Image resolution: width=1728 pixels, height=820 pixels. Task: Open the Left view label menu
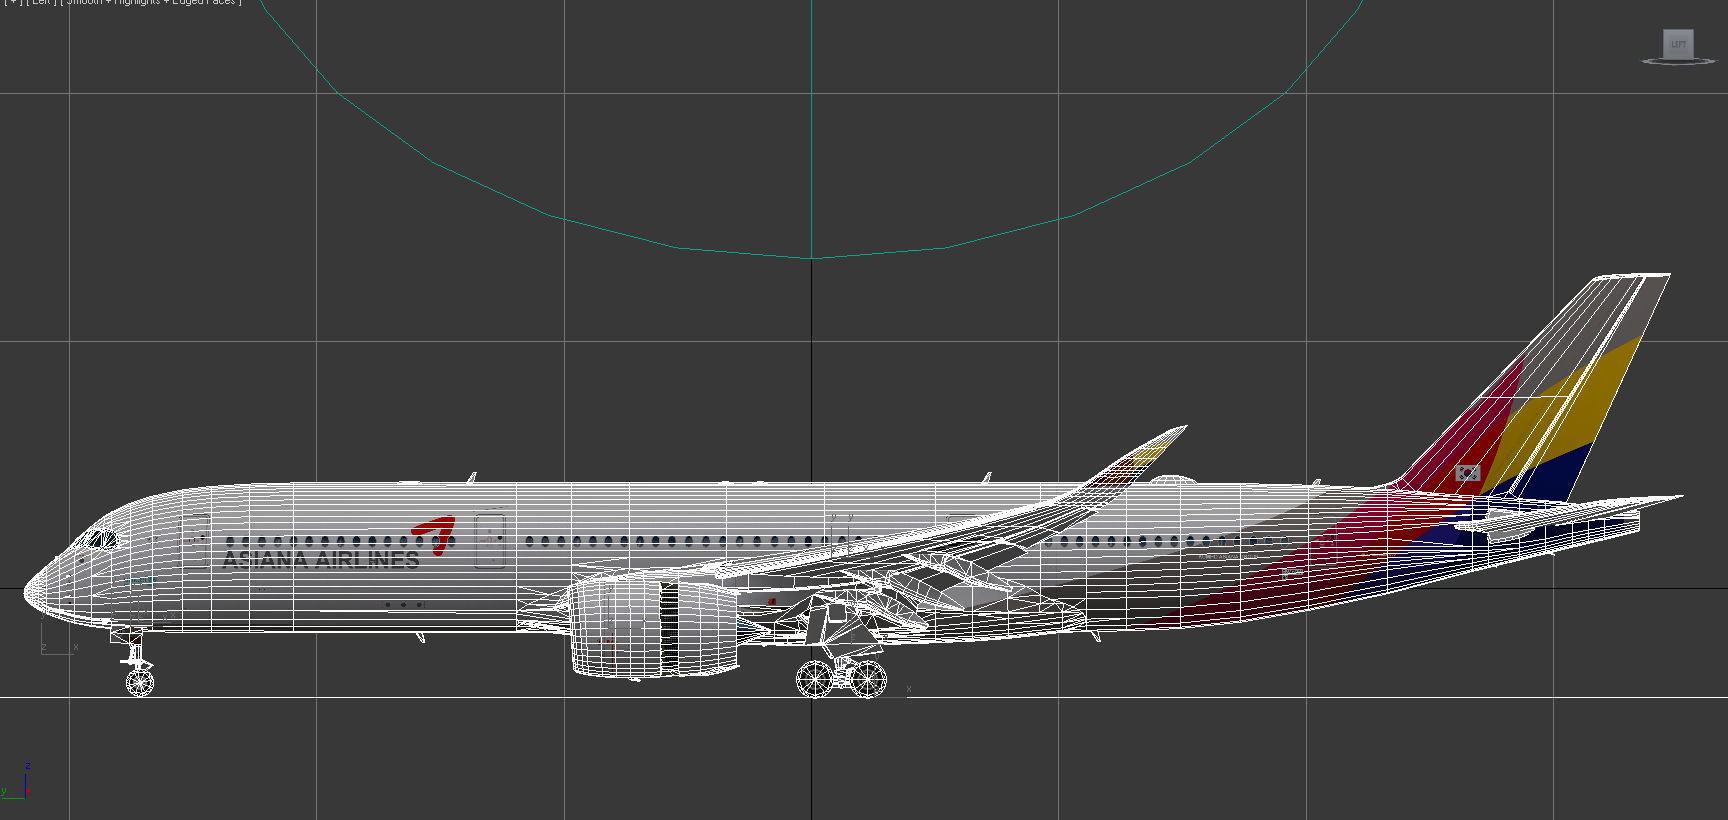click(x=40, y=2)
